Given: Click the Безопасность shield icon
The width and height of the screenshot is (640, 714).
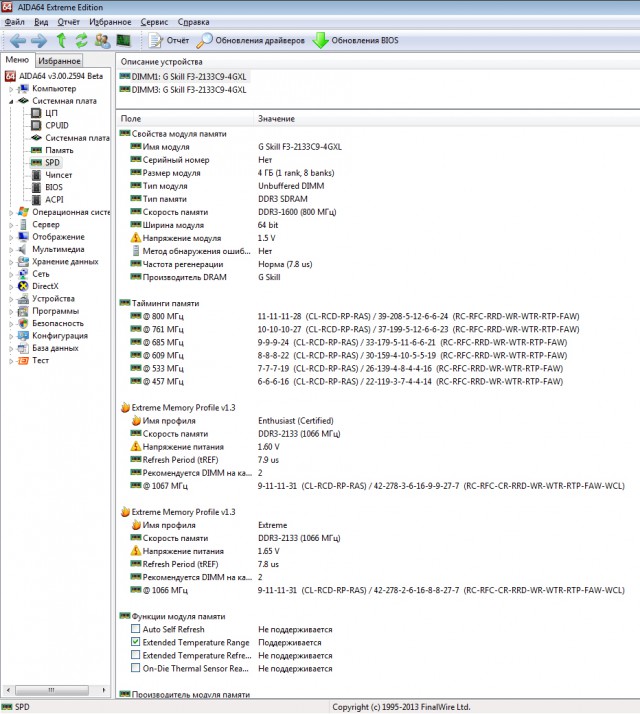Looking at the screenshot, I should pyautogui.click(x=23, y=323).
